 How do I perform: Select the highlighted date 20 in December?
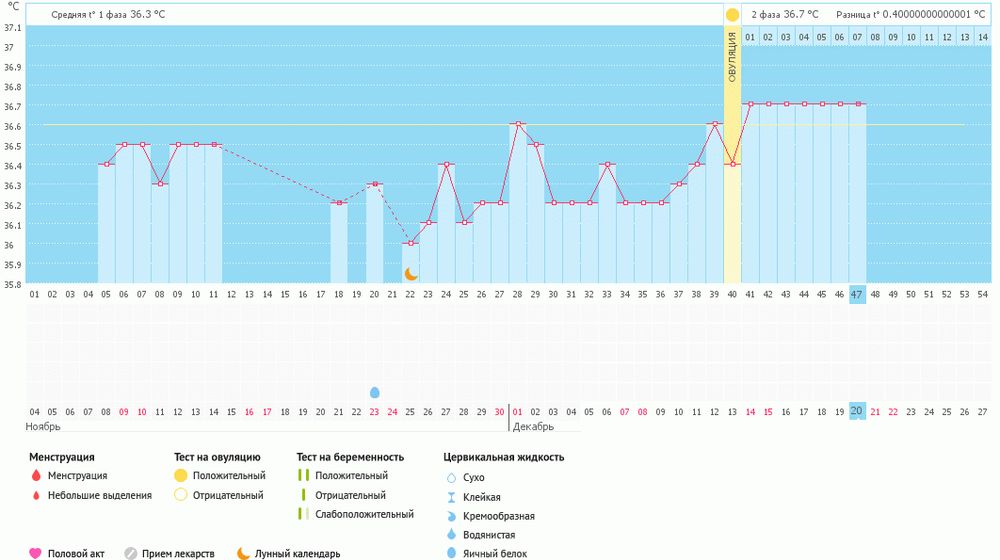pyautogui.click(x=857, y=411)
